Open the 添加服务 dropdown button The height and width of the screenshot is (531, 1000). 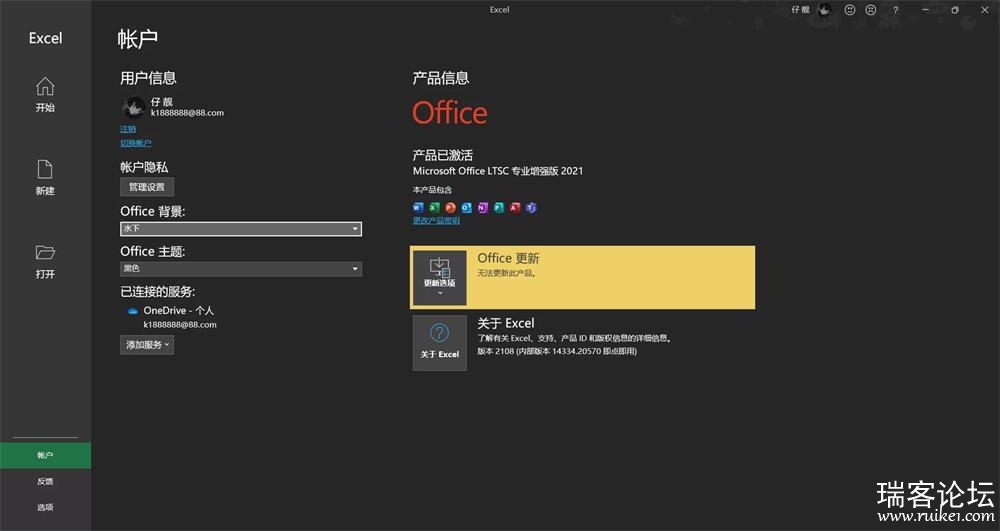[147, 345]
